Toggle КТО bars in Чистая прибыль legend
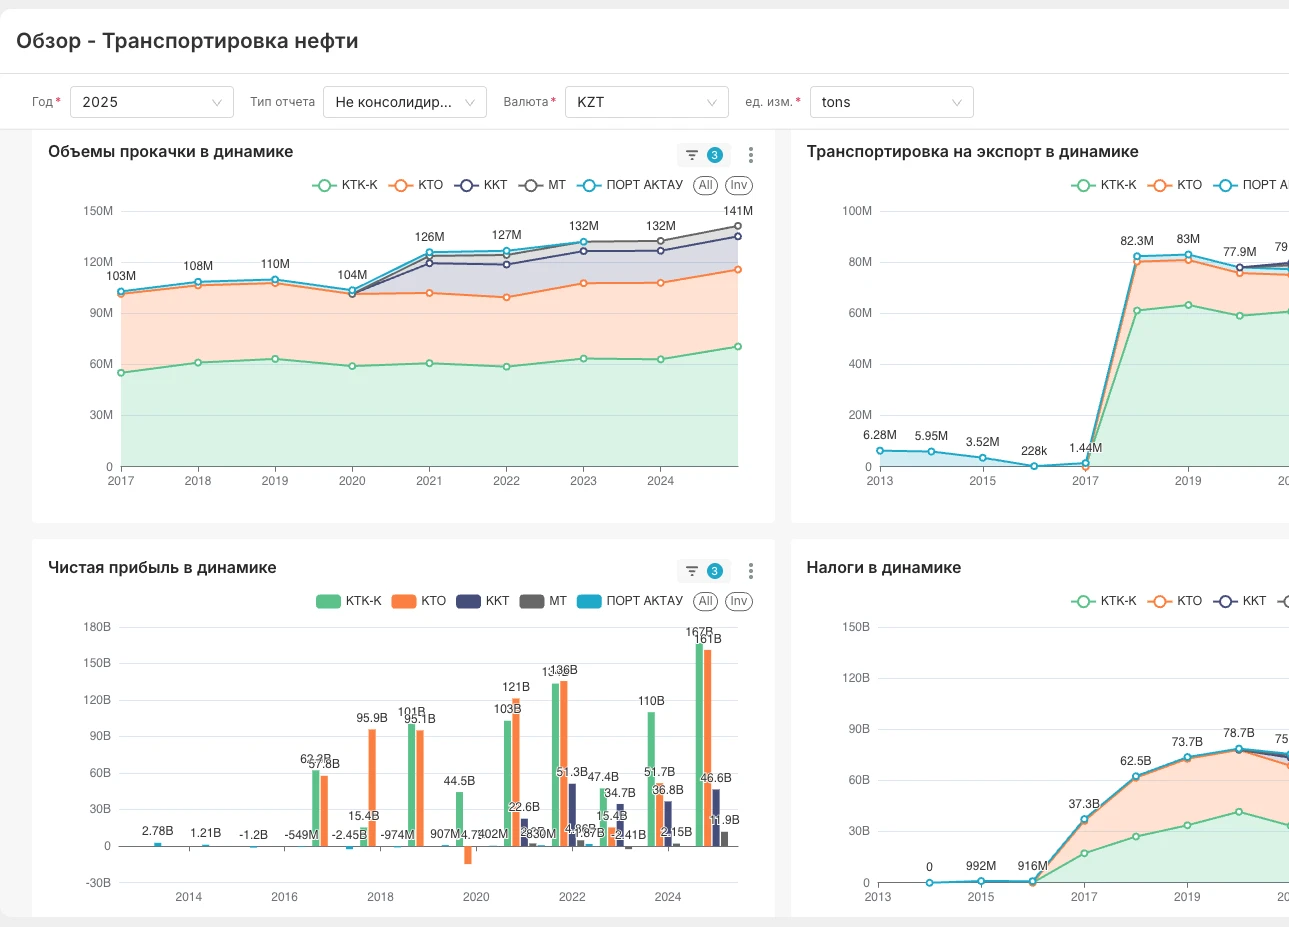This screenshot has width=1289, height=927. pos(419,601)
